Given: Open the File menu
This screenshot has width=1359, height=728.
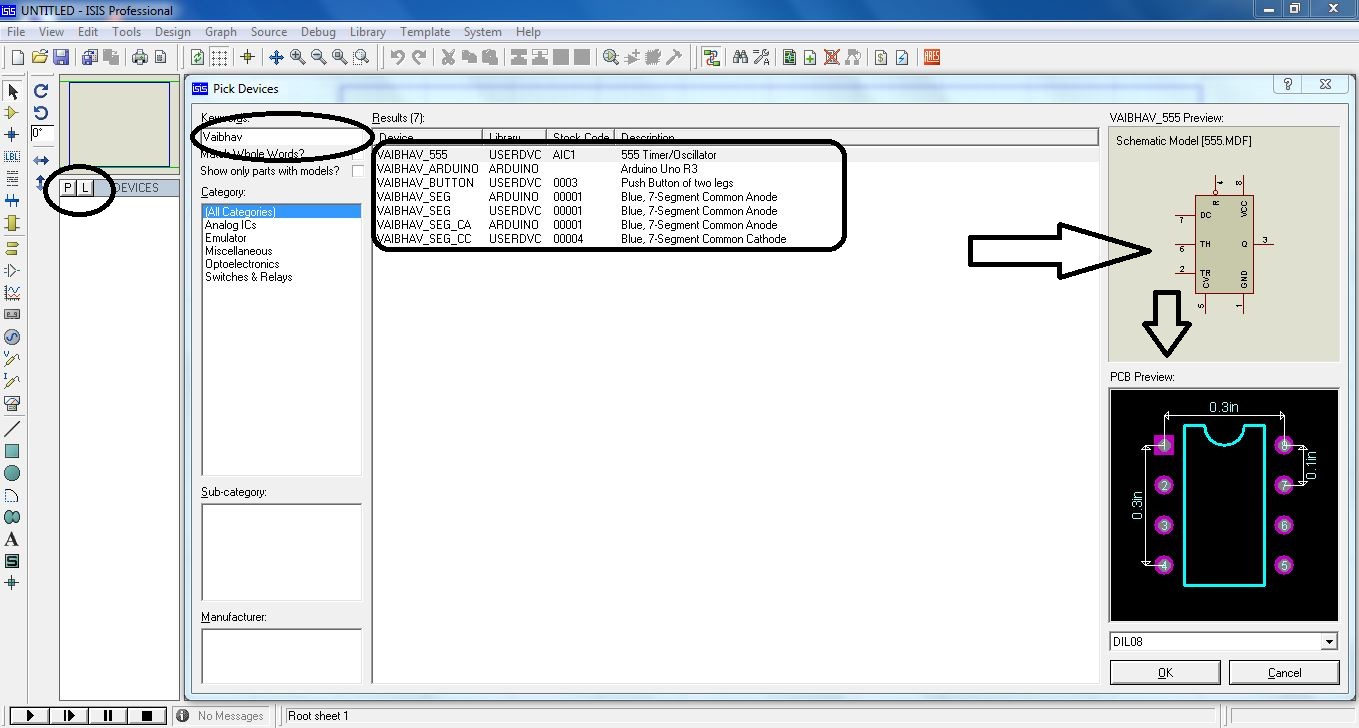Looking at the screenshot, I should [16, 32].
